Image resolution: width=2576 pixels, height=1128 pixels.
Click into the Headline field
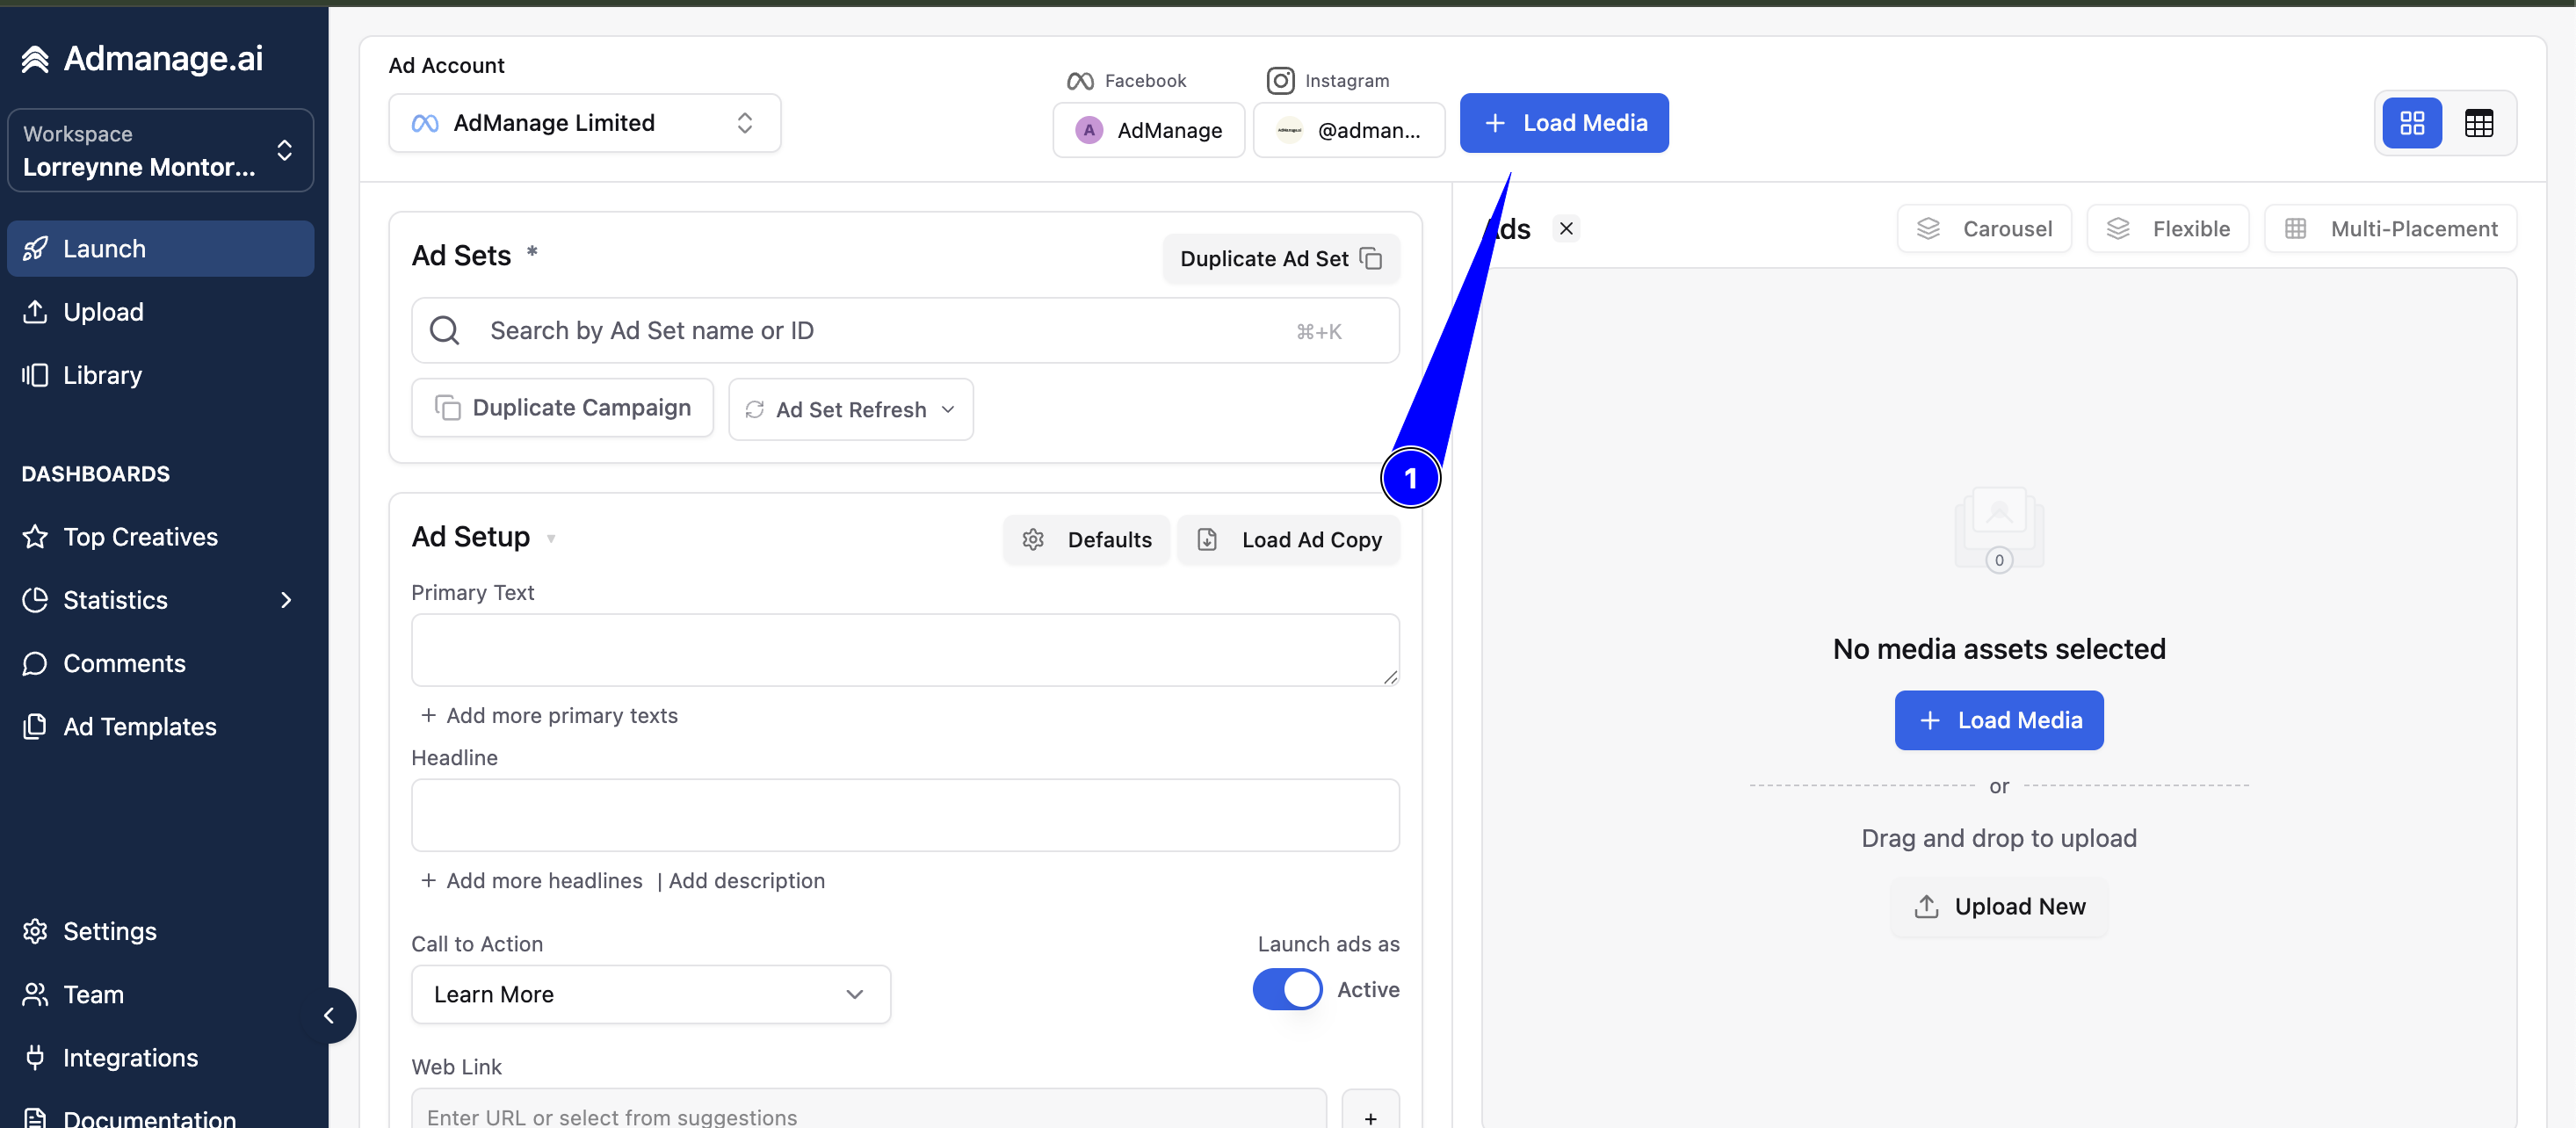tap(905, 815)
